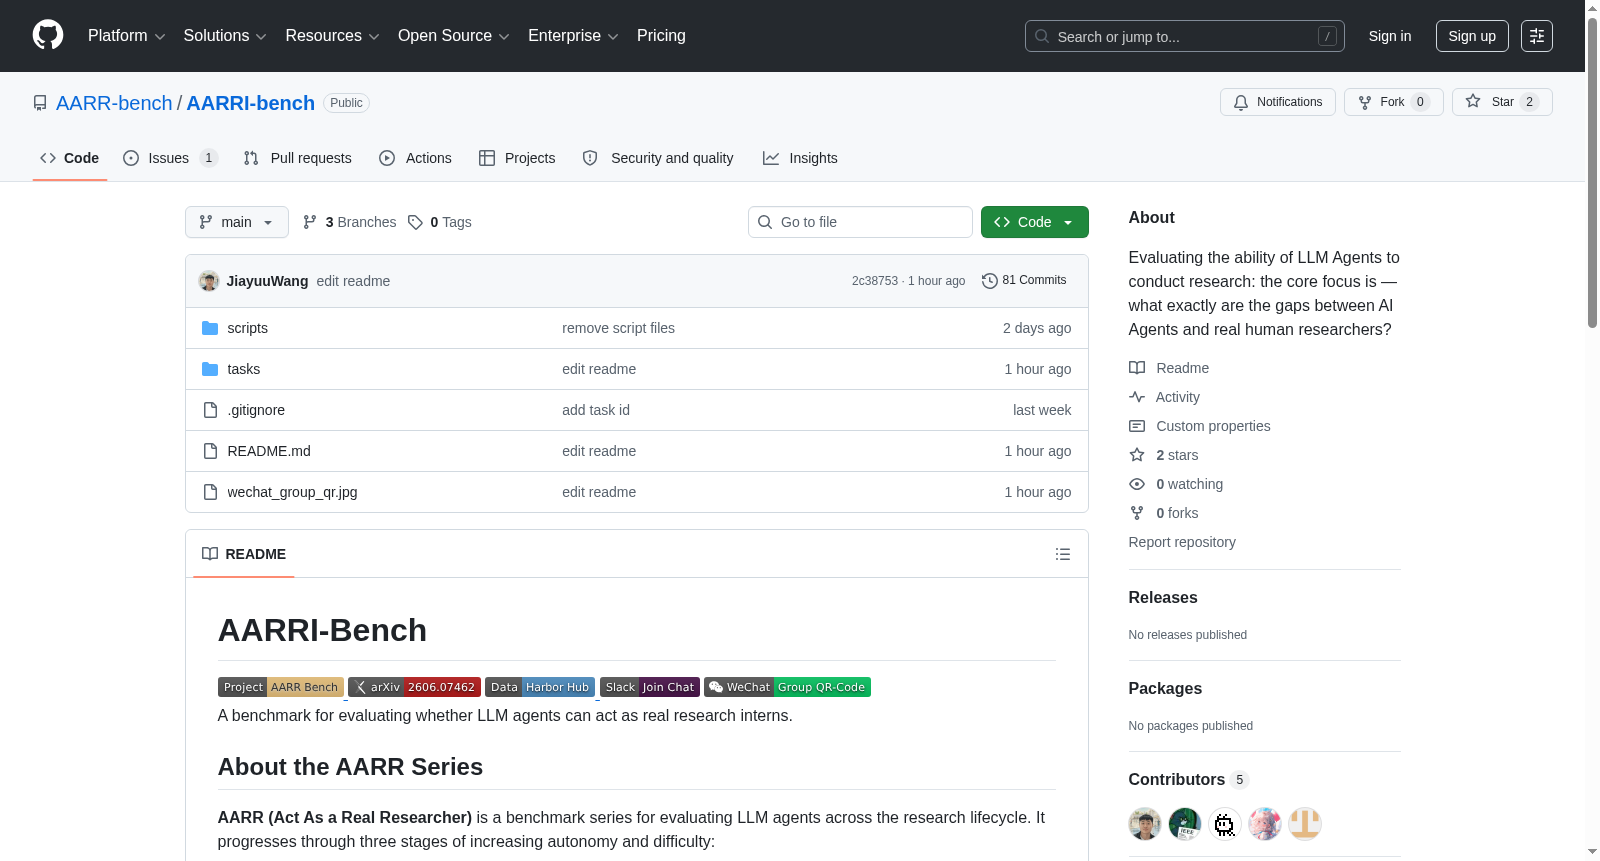1600x861 pixels.
Task: Open the 81 Commits history
Action: click(x=1025, y=281)
